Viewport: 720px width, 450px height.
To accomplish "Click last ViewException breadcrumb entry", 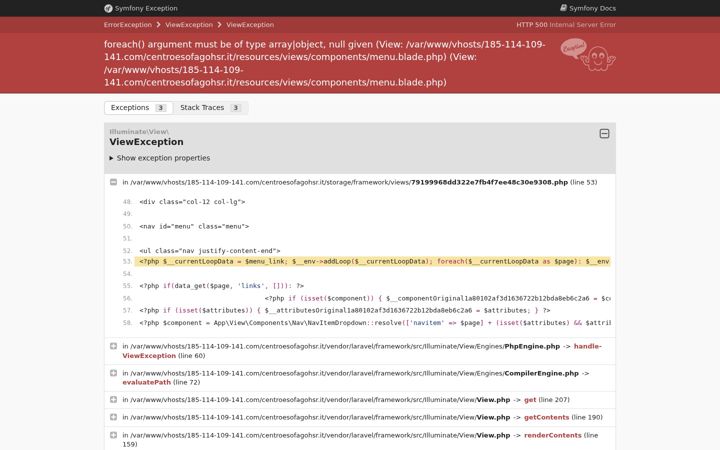I will (x=250, y=25).
